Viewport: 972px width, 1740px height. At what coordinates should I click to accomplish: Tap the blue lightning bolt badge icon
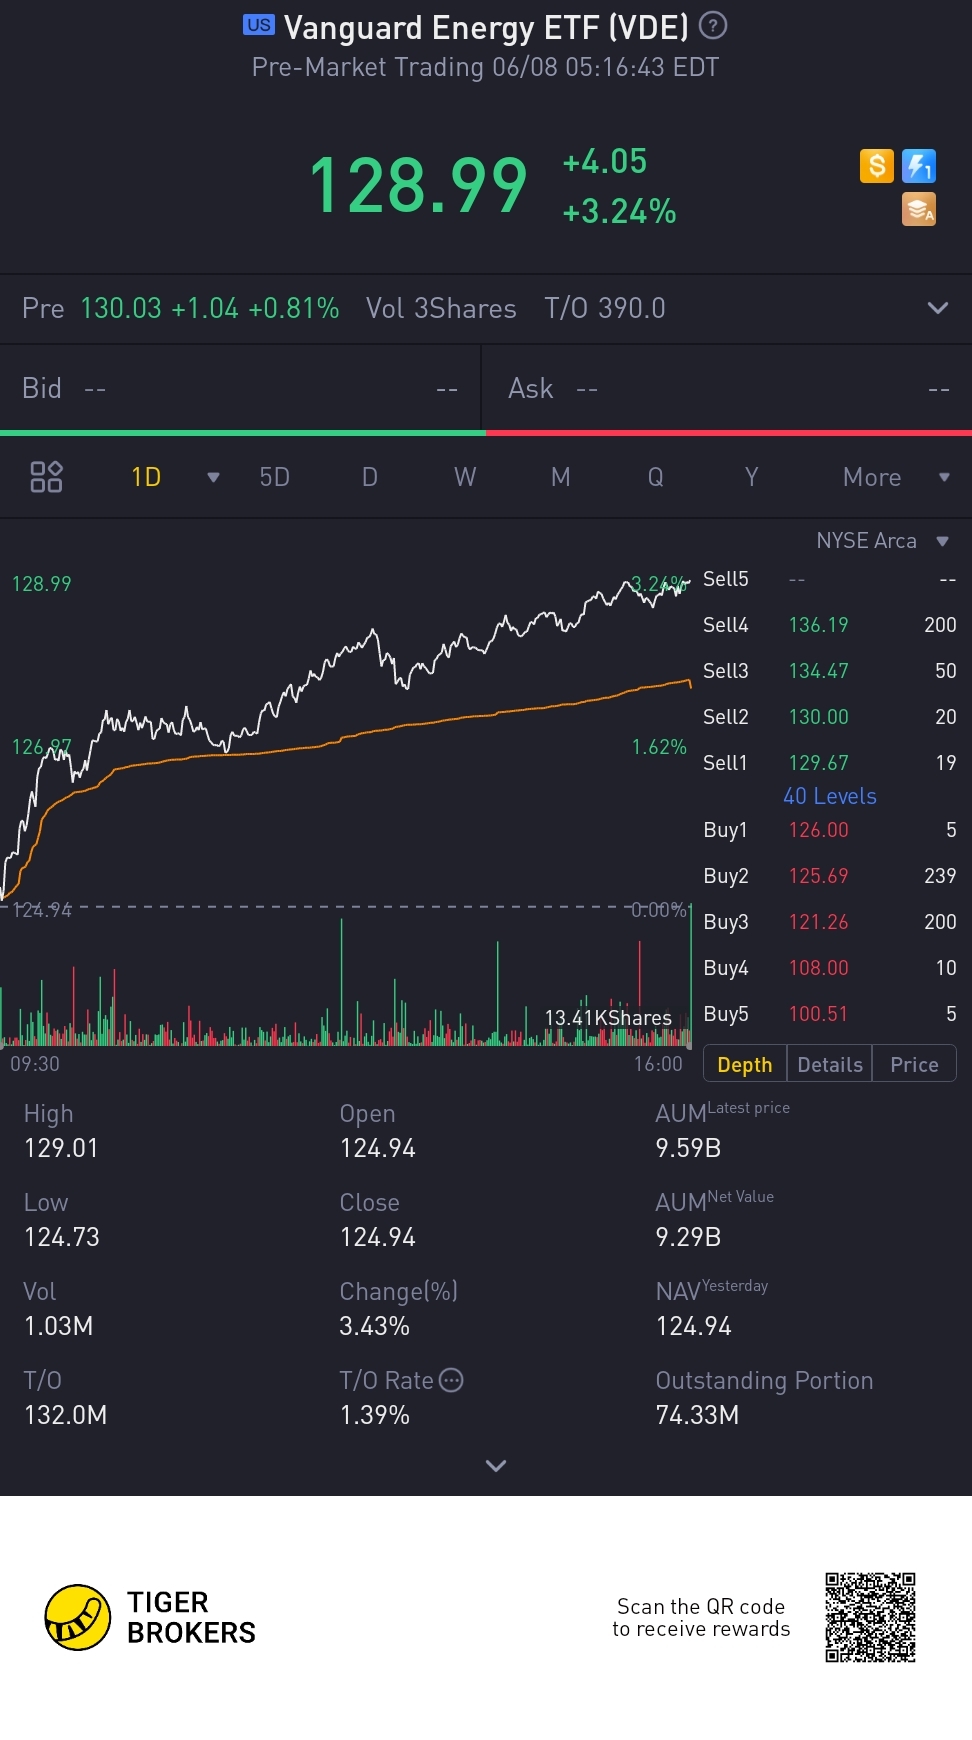coord(919,165)
